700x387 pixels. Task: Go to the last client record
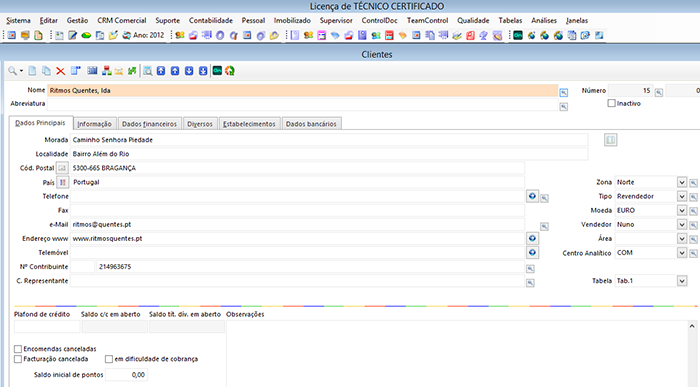203,71
